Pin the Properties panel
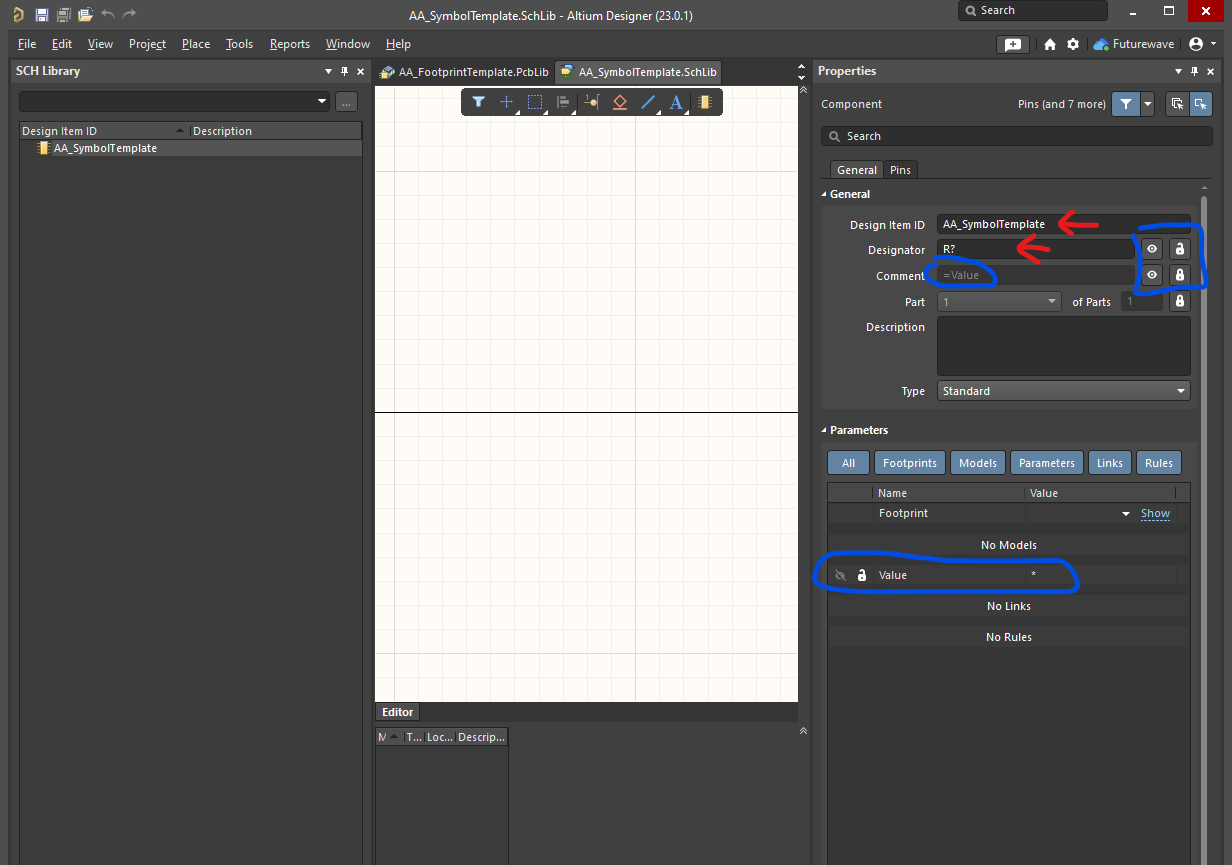Screen dimensions: 1232x865 click(1194, 71)
